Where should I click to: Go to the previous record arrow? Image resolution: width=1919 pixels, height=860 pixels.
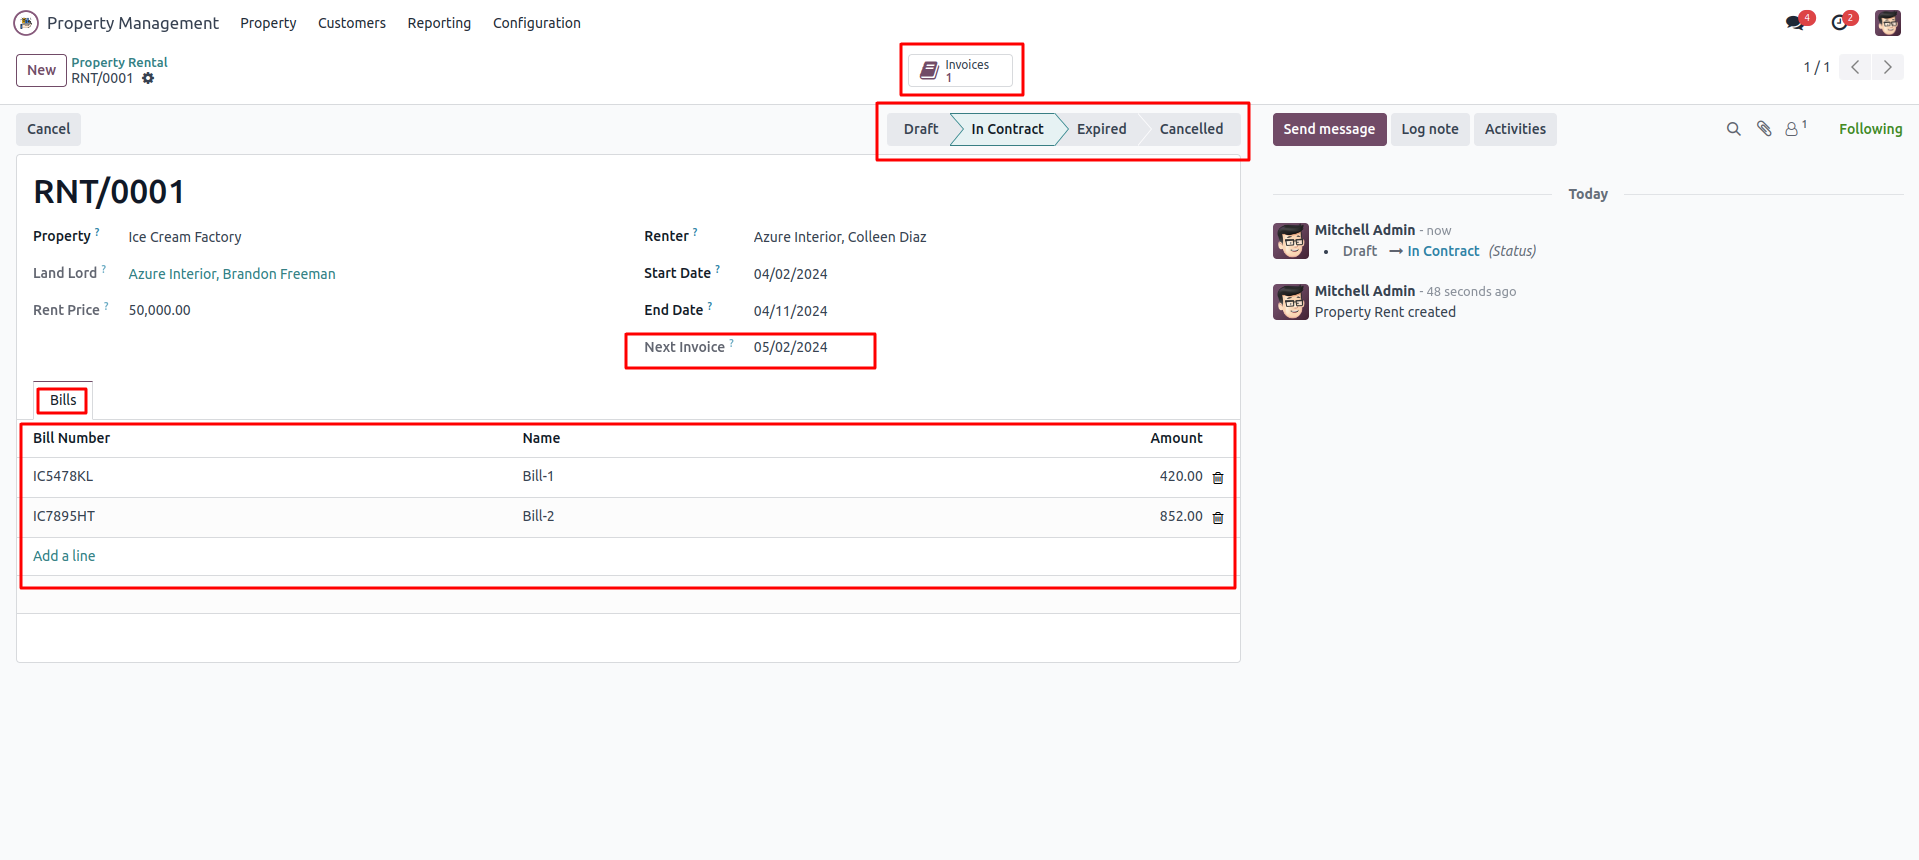tap(1855, 67)
